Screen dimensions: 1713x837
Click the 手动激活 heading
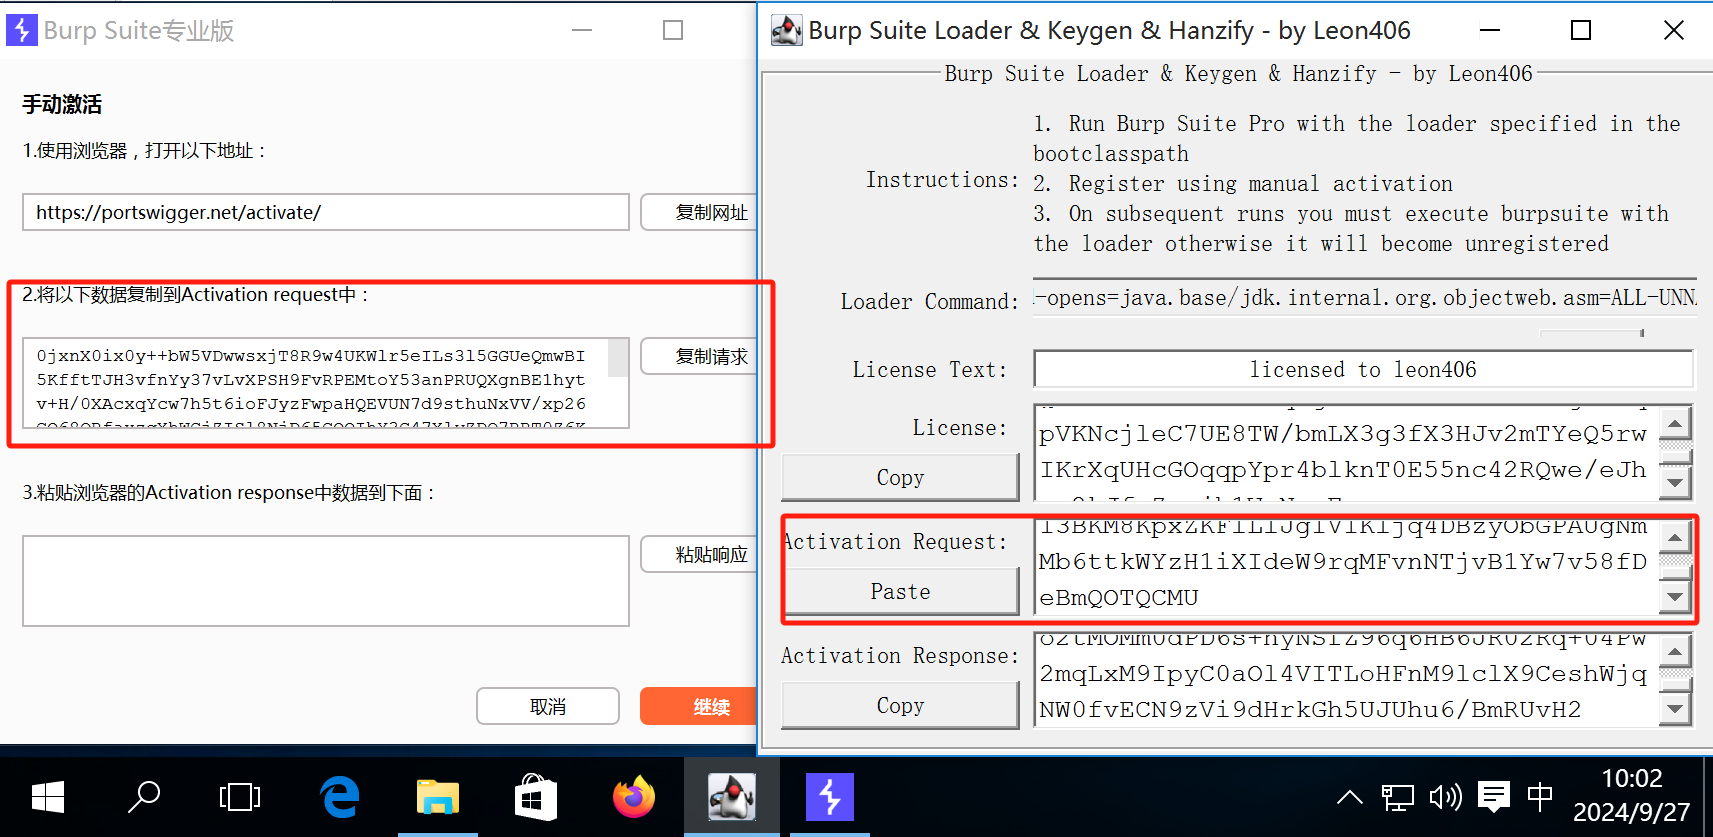pos(62,104)
